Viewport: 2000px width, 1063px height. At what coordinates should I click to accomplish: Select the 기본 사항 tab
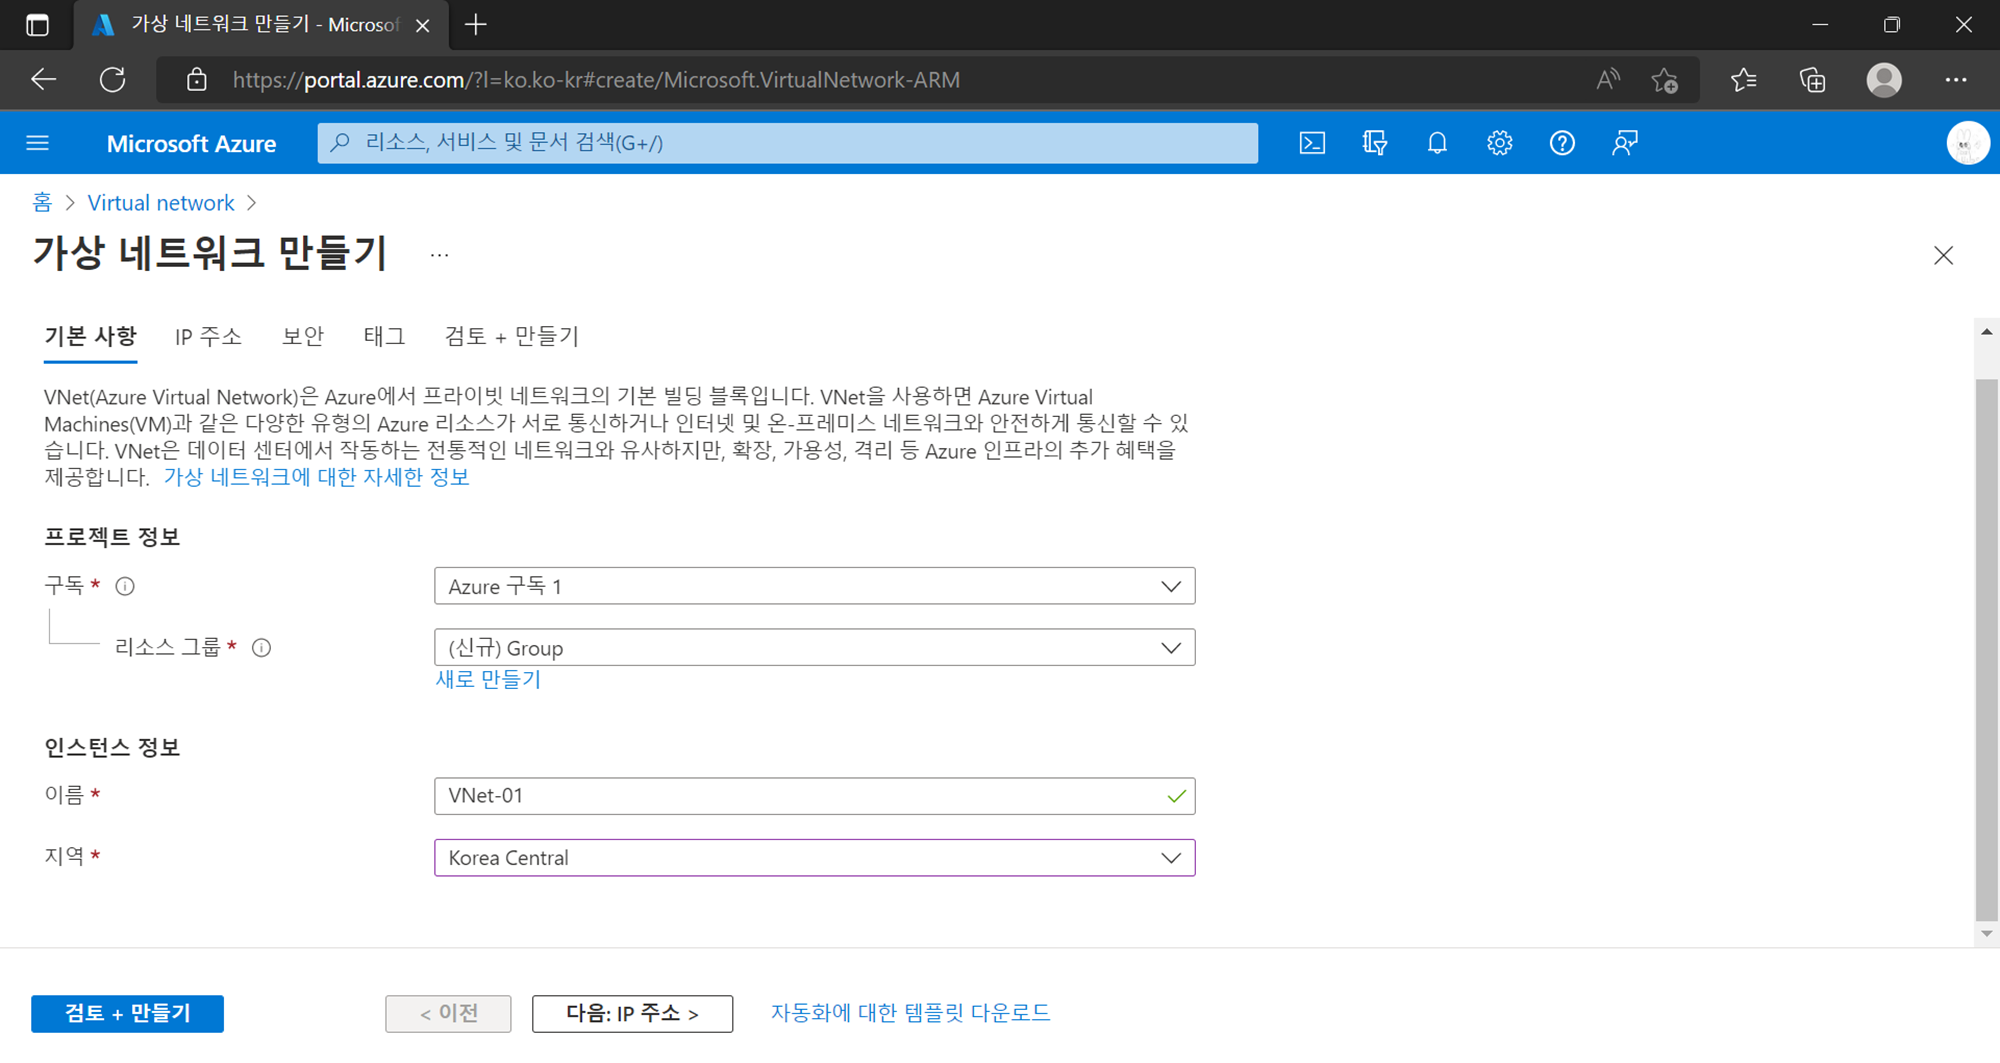[90, 336]
